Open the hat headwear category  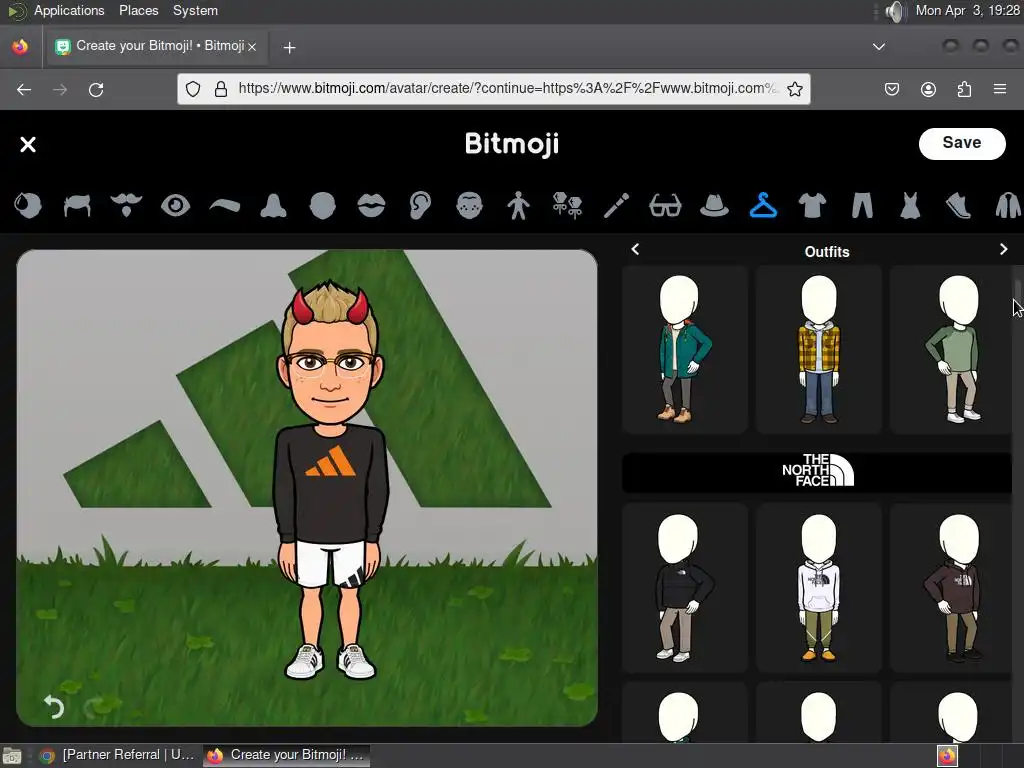click(714, 206)
